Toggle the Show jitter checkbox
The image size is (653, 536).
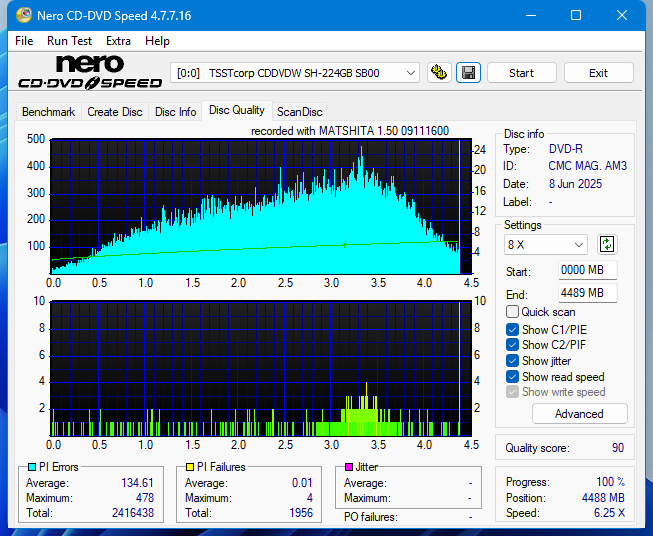513,361
